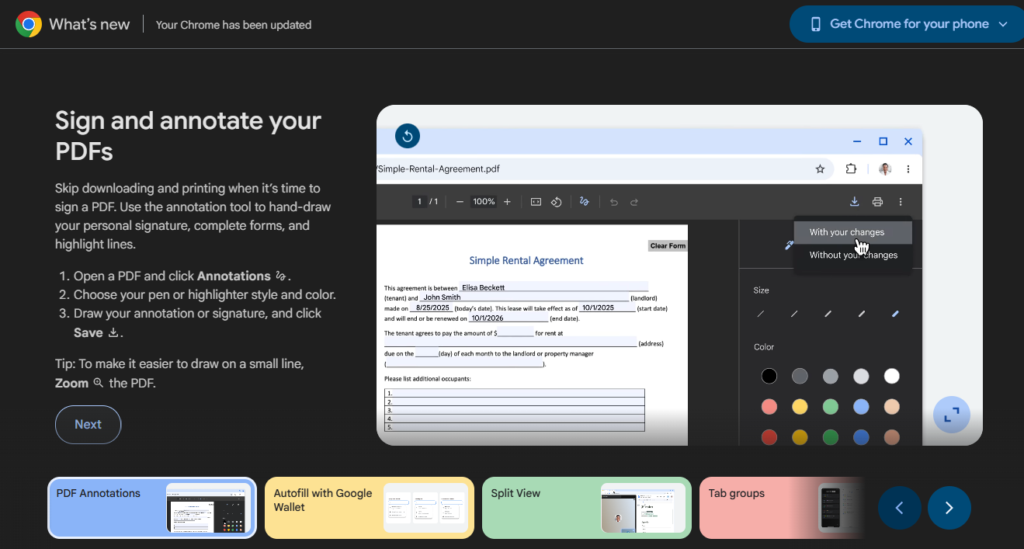Zoom in with the plus icon in PDF toolbar

(507, 202)
